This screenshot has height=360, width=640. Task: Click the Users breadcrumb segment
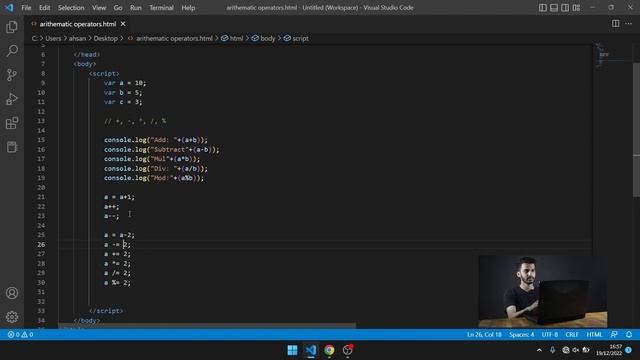coord(53,38)
